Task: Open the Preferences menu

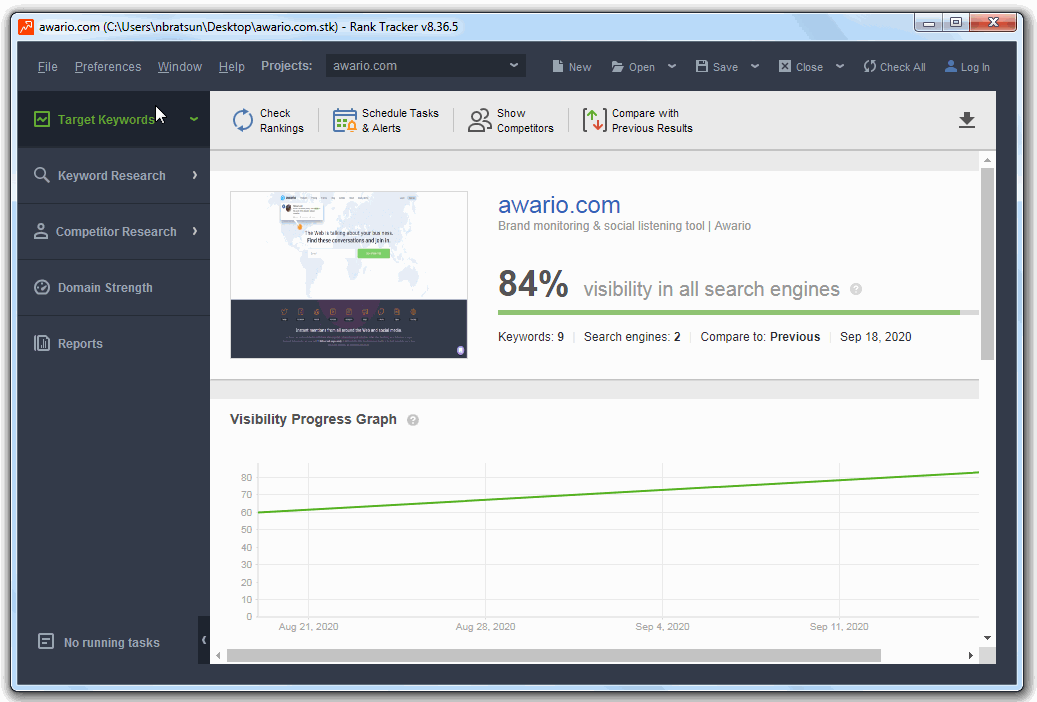Action: (x=108, y=67)
